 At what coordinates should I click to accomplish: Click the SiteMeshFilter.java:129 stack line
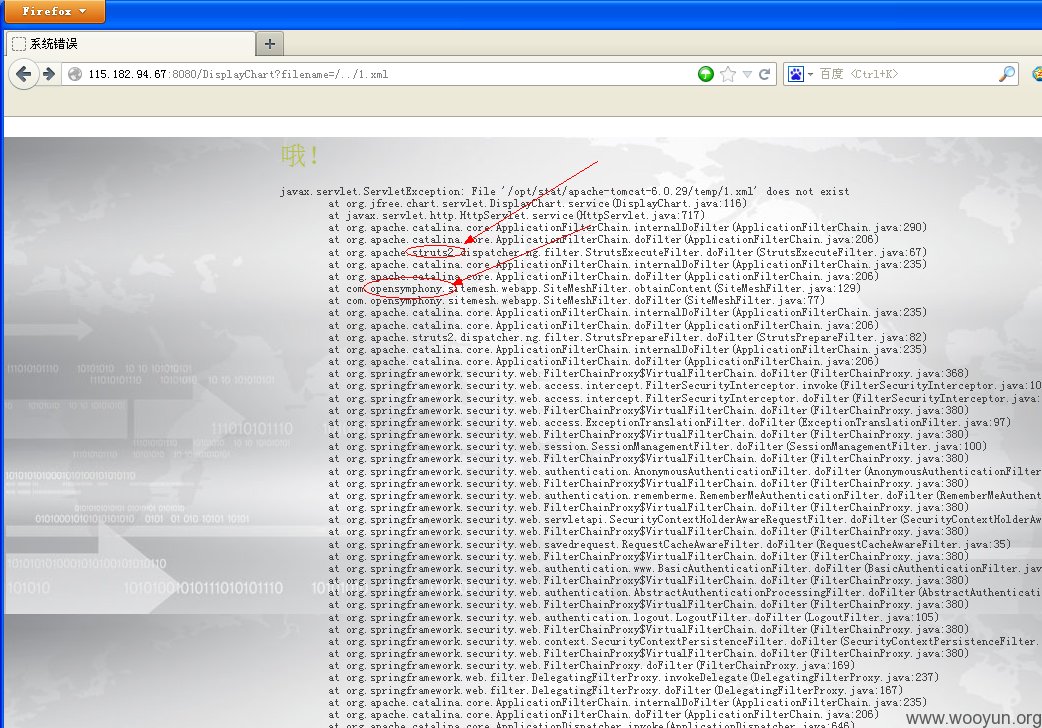click(x=594, y=289)
